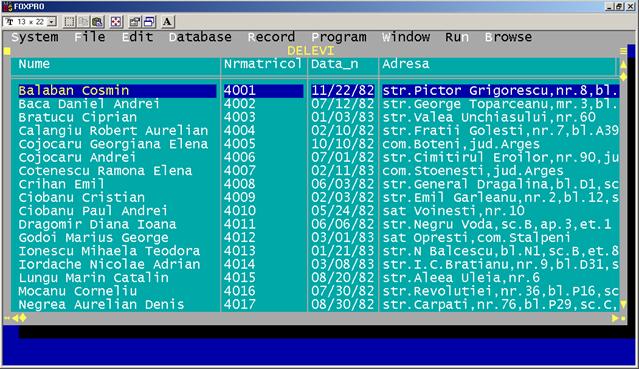Click birth date 08/20/82
Screen dimensions: 639x369
coord(343,278)
